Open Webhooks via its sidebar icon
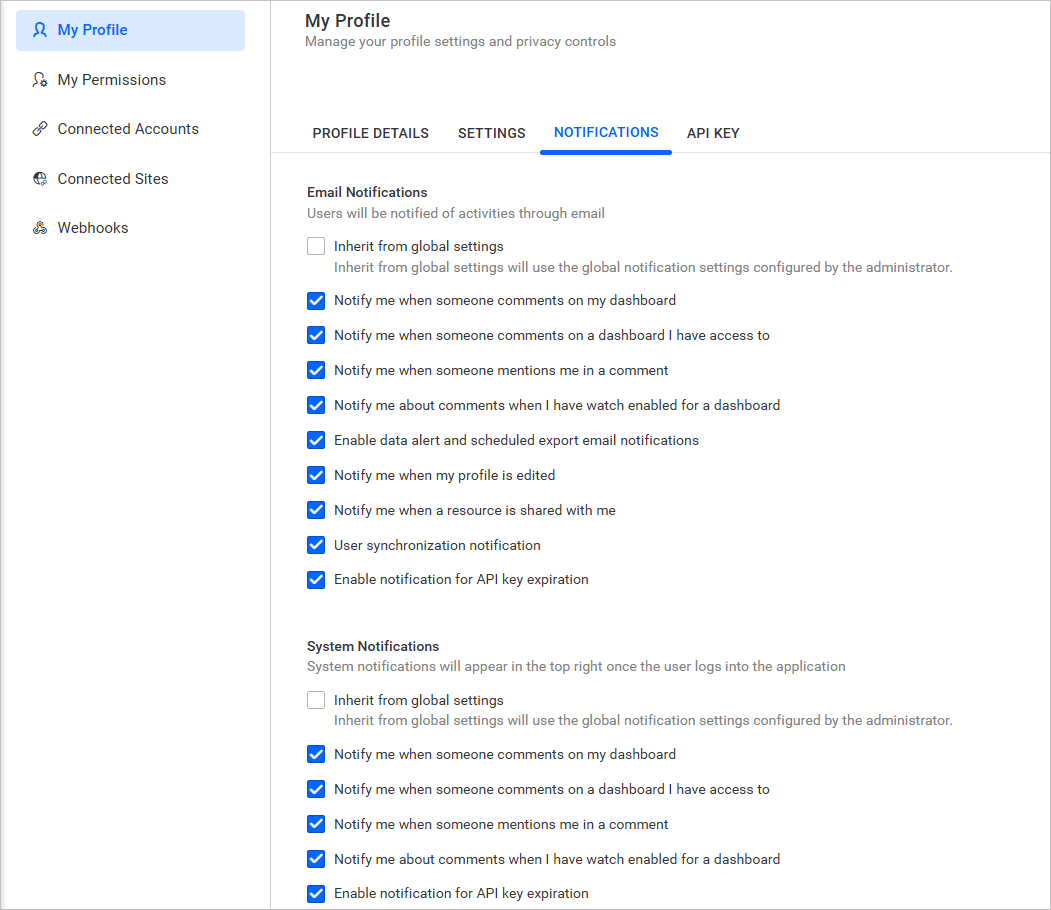This screenshot has width=1051, height=910. pyautogui.click(x=39, y=227)
